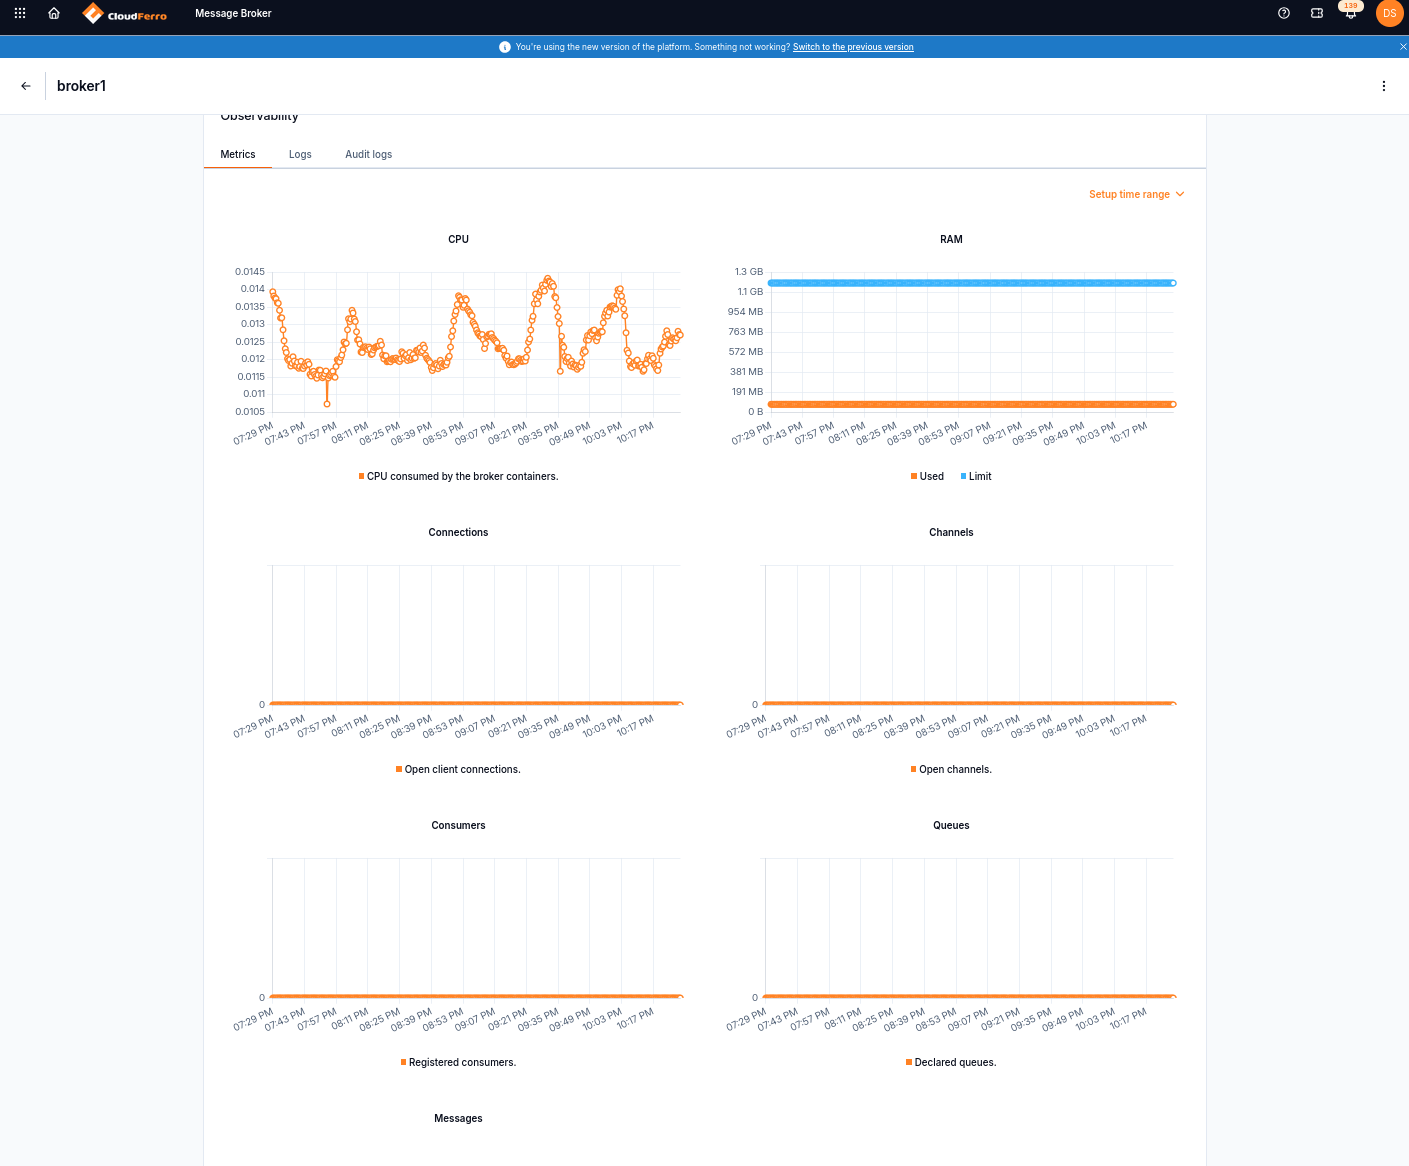1409x1166 pixels.
Task: Dismiss the new-version banner
Action: point(1403,47)
